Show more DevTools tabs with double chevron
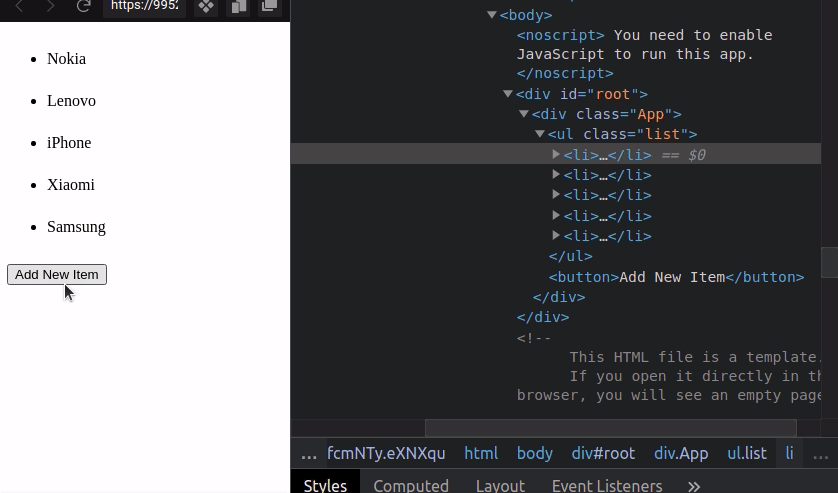 (694, 486)
